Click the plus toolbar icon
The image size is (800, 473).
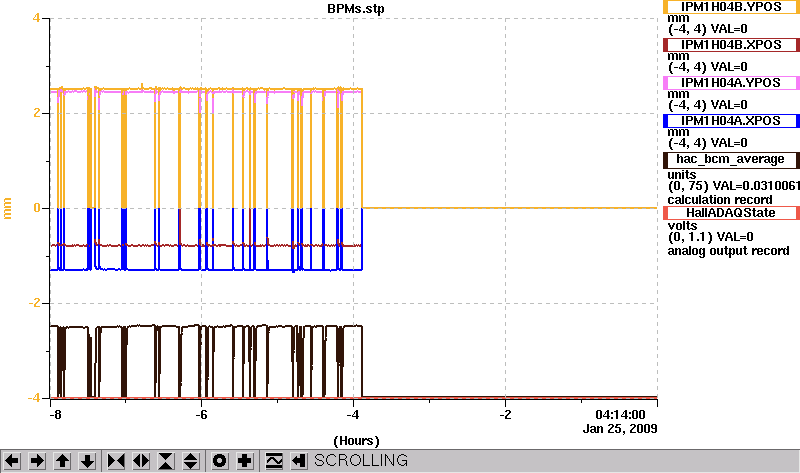(x=244, y=461)
